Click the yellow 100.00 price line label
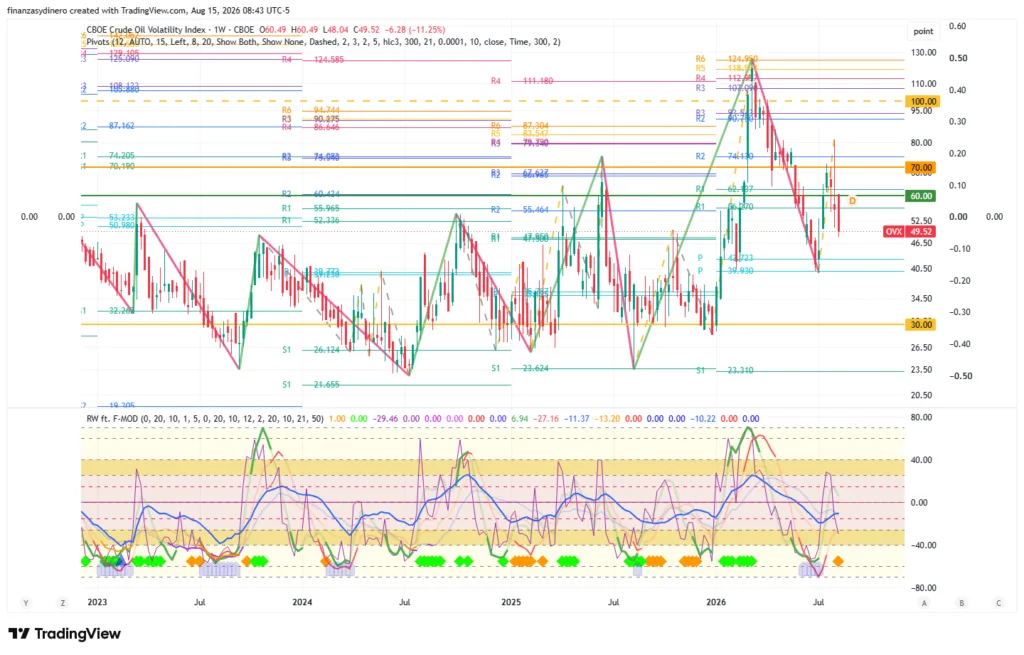 (x=923, y=101)
